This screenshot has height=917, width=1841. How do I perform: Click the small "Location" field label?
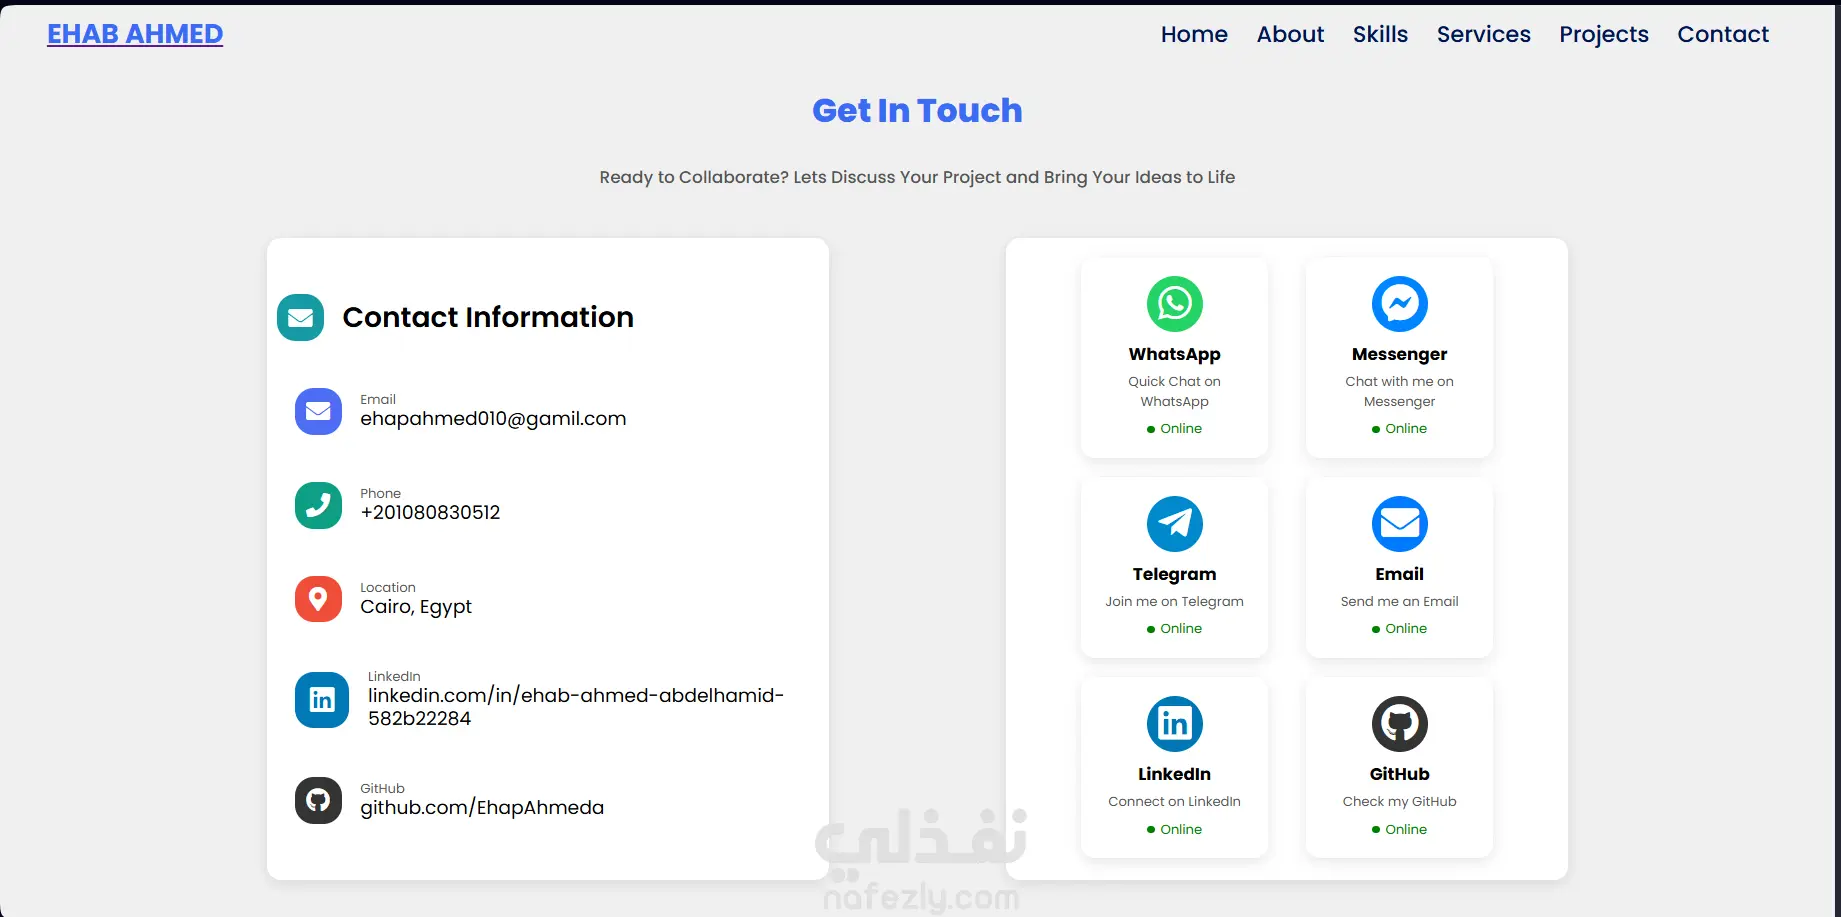click(x=388, y=587)
